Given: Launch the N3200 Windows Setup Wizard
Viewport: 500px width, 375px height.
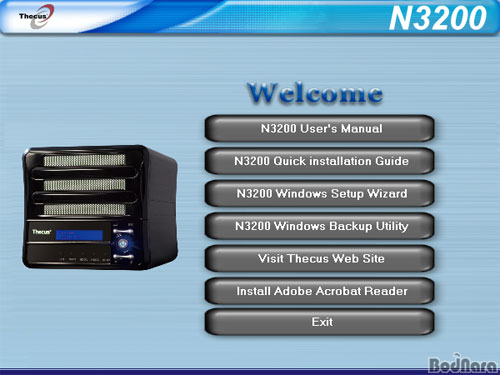Looking at the screenshot, I should point(319,194).
